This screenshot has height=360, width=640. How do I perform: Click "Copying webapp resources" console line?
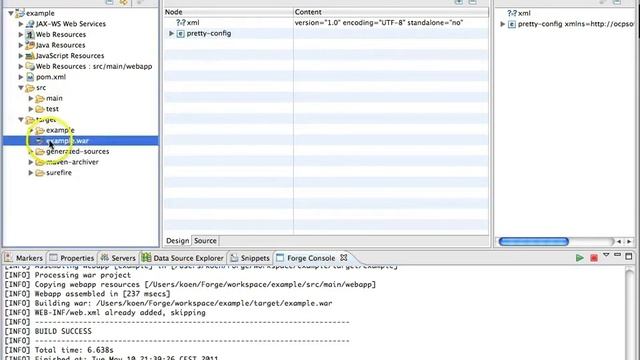190,284
